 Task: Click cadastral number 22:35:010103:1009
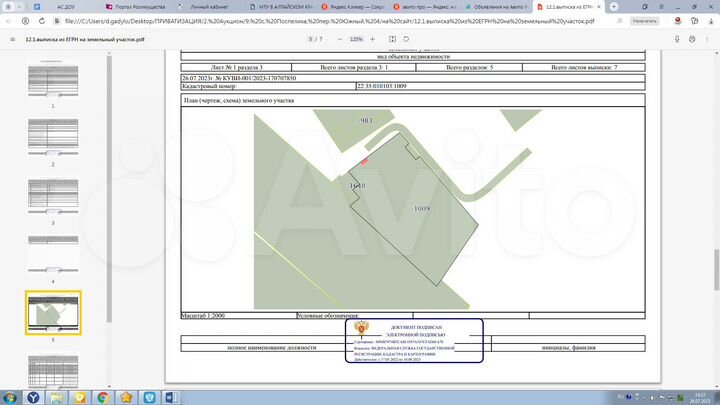382,86
